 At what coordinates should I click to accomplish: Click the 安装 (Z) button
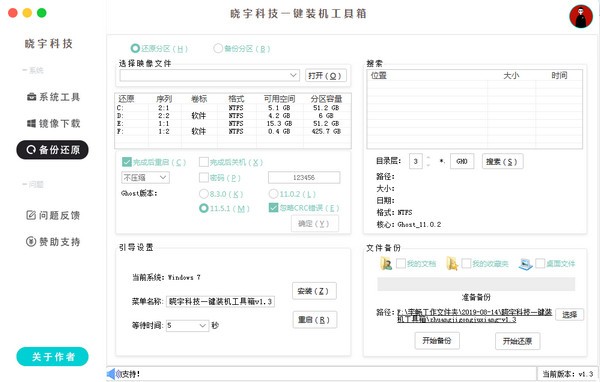click(314, 291)
